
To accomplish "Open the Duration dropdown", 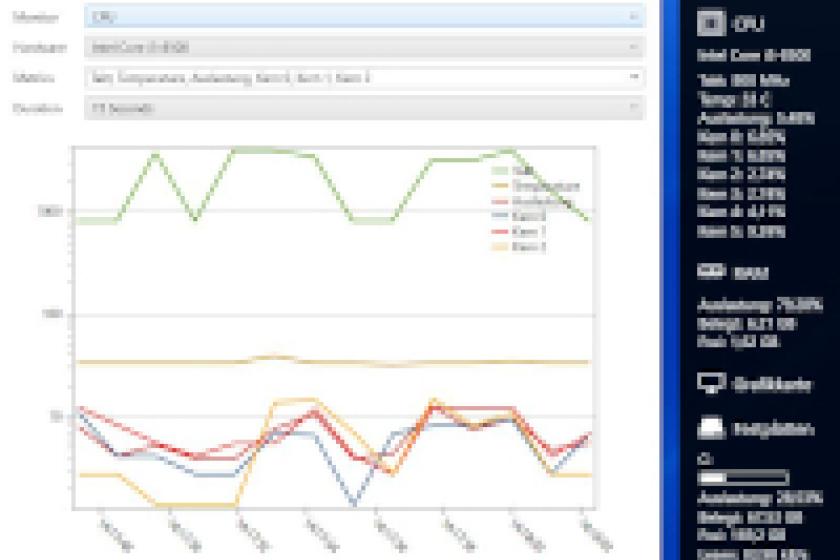I will tap(364, 108).
